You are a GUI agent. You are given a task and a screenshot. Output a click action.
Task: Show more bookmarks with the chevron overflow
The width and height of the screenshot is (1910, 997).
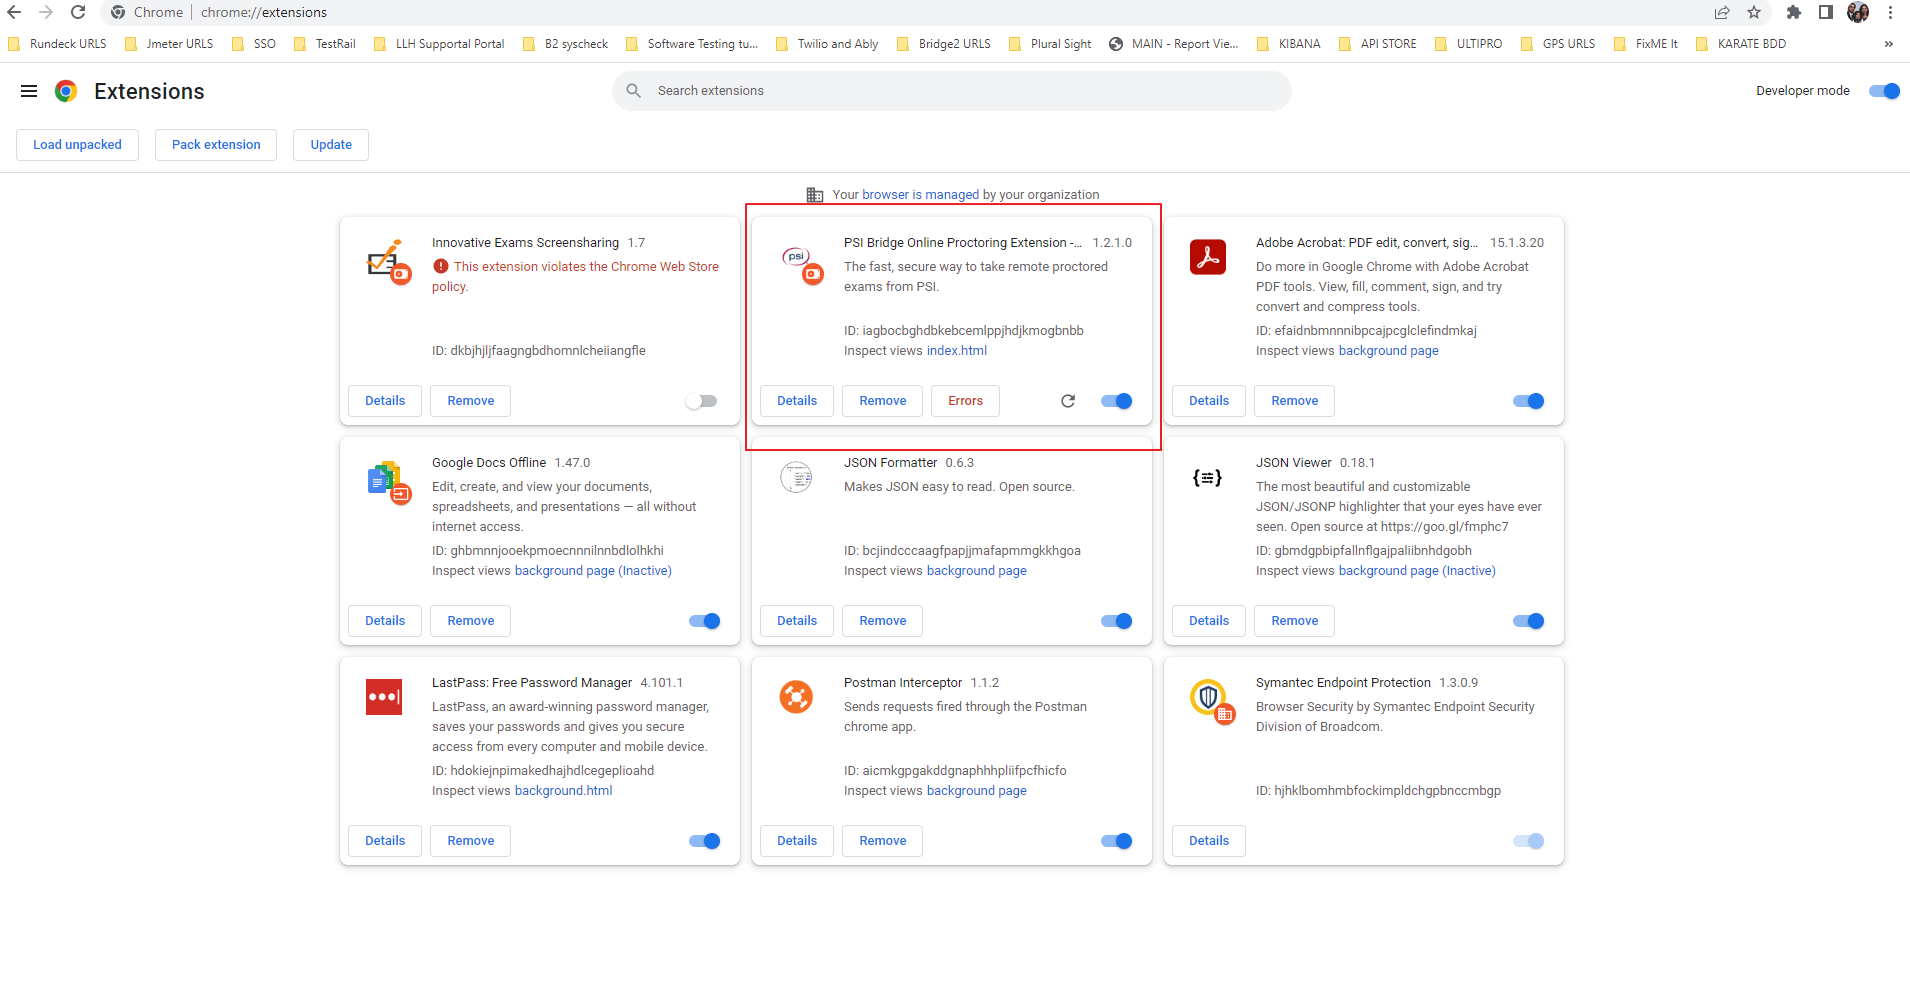click(1888, 44)
